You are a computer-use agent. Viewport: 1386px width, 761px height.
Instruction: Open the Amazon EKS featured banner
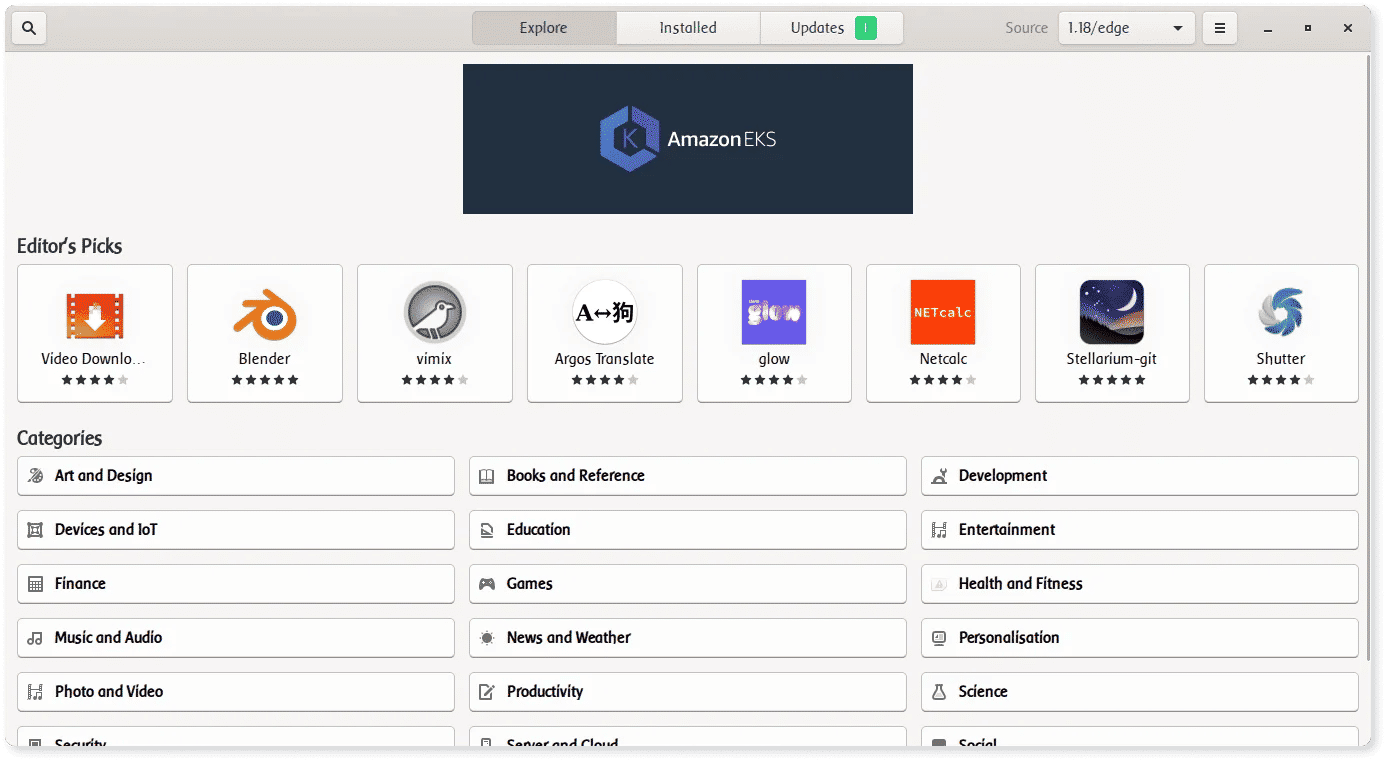(688, 139)
